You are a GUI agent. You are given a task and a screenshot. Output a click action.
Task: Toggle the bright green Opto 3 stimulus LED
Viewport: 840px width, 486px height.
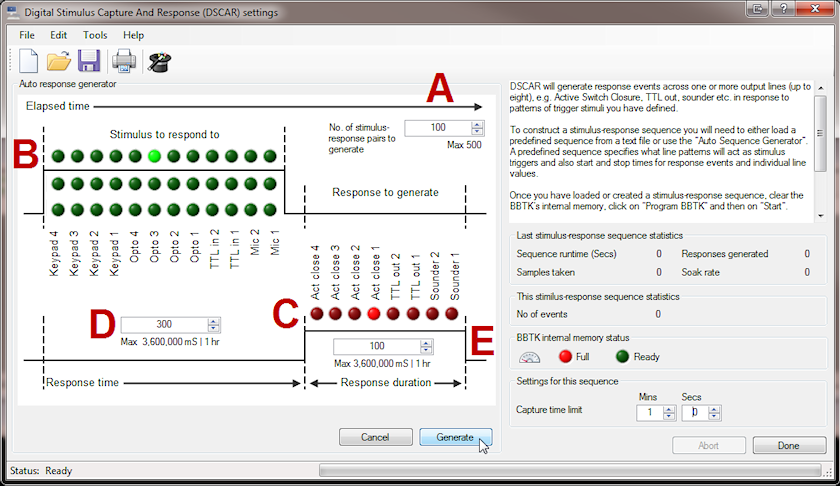[154, 156]
